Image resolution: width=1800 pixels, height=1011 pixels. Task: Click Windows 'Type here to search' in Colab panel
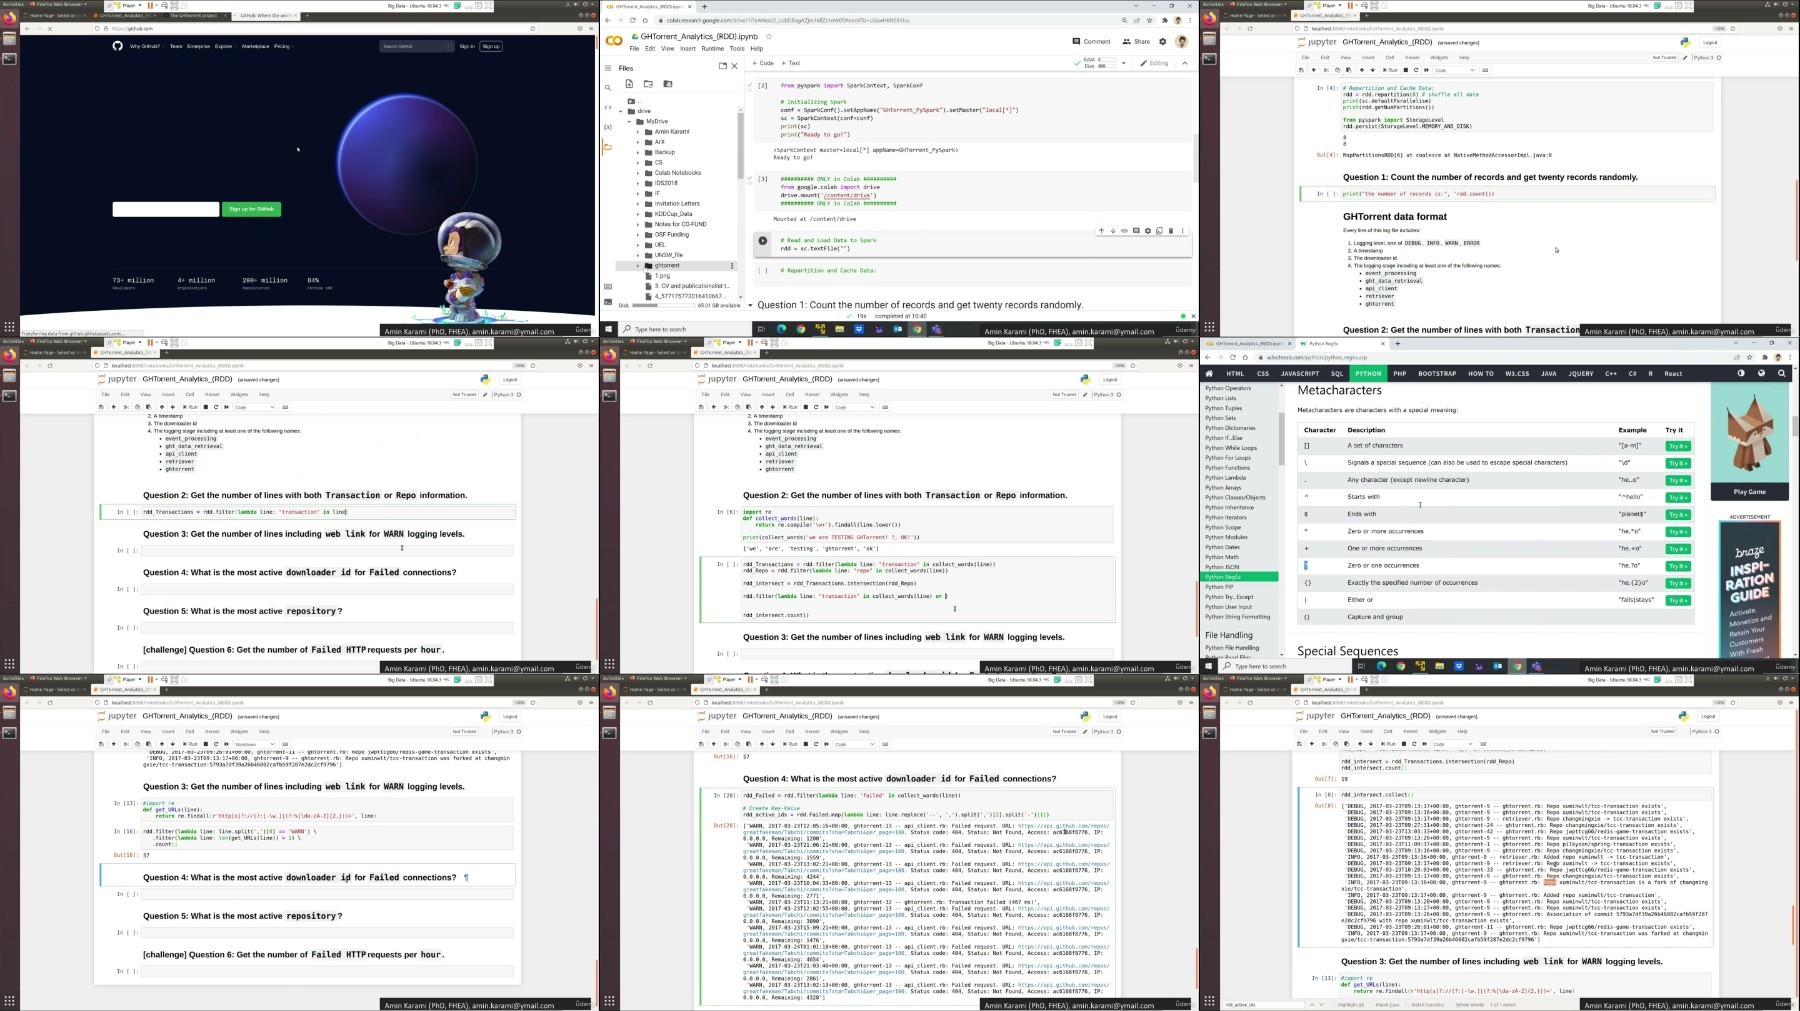(x=685, y=329)
